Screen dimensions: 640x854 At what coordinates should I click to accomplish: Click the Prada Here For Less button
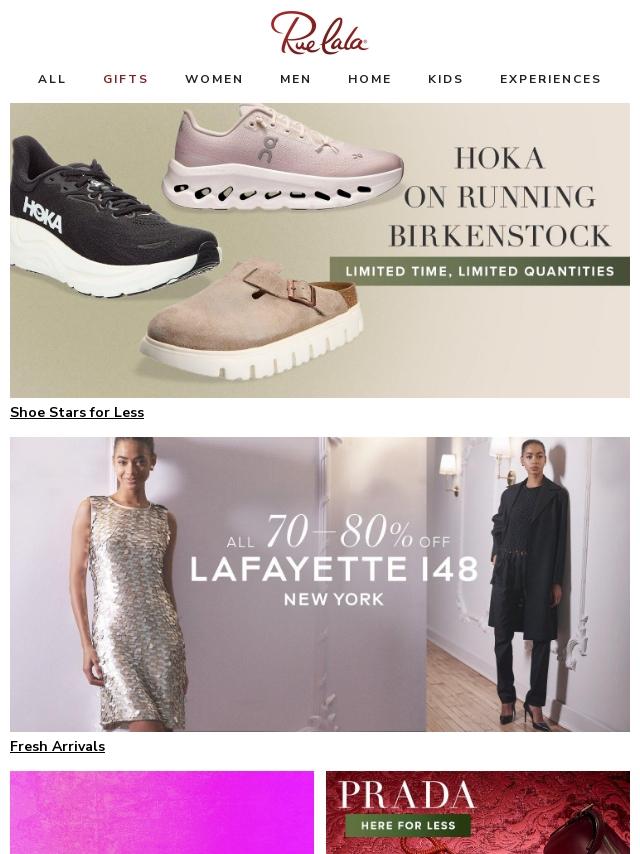point(408,825)
